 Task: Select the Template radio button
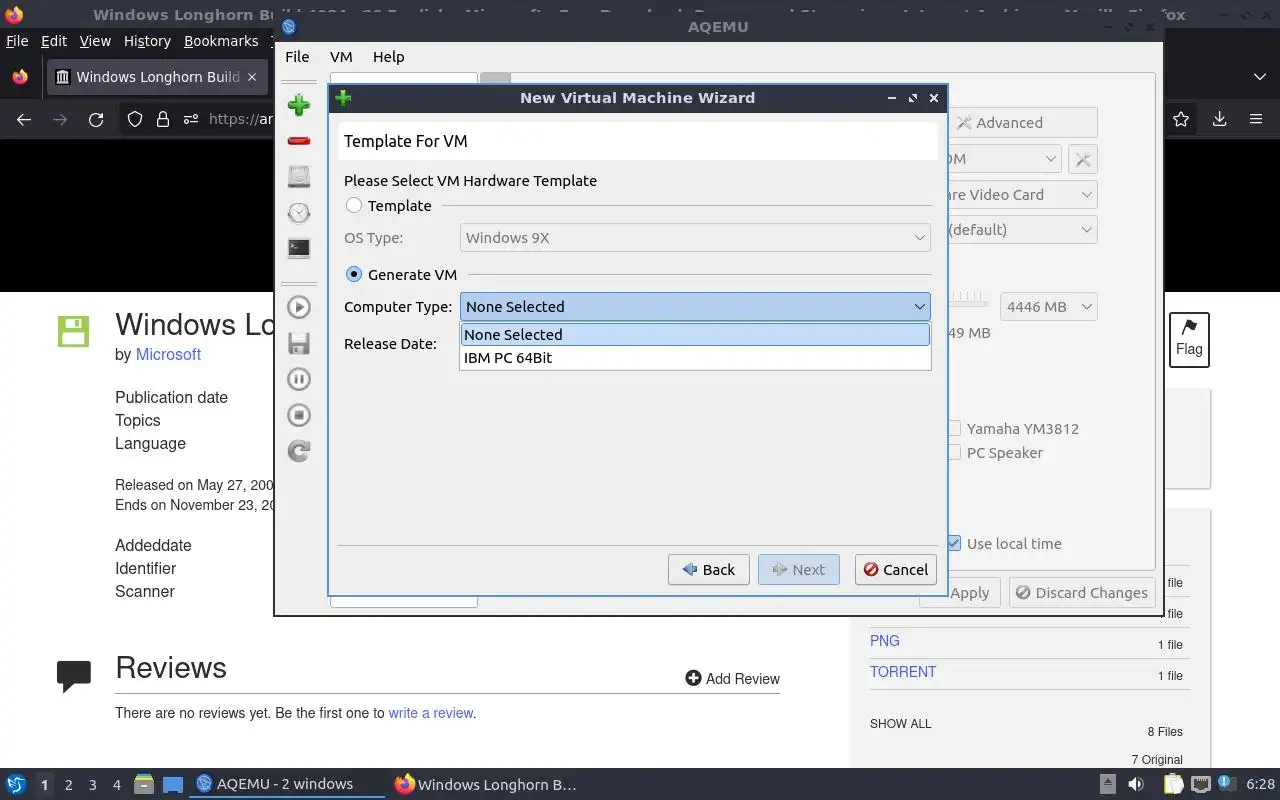[x=354, y=205]
